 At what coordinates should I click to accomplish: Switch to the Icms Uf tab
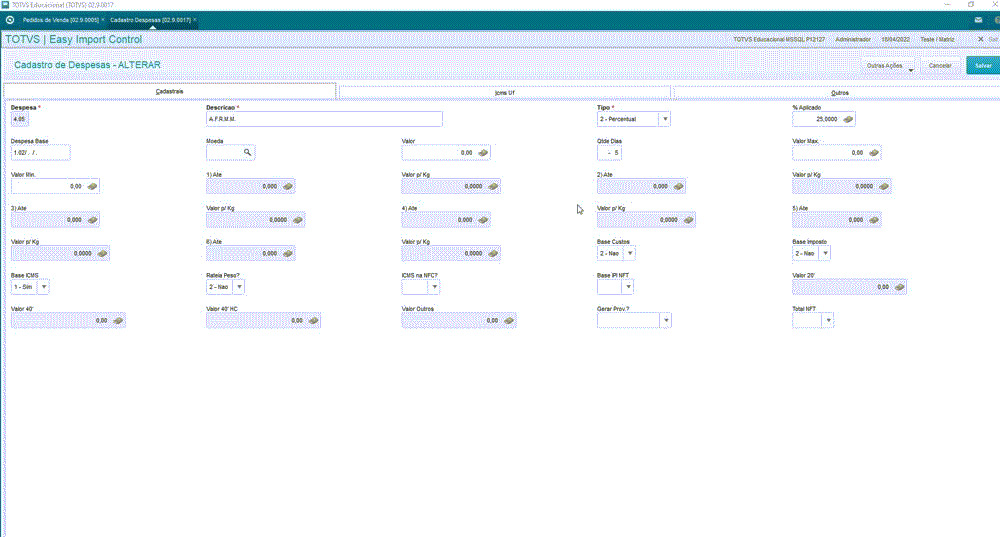[x=504, y=93]
